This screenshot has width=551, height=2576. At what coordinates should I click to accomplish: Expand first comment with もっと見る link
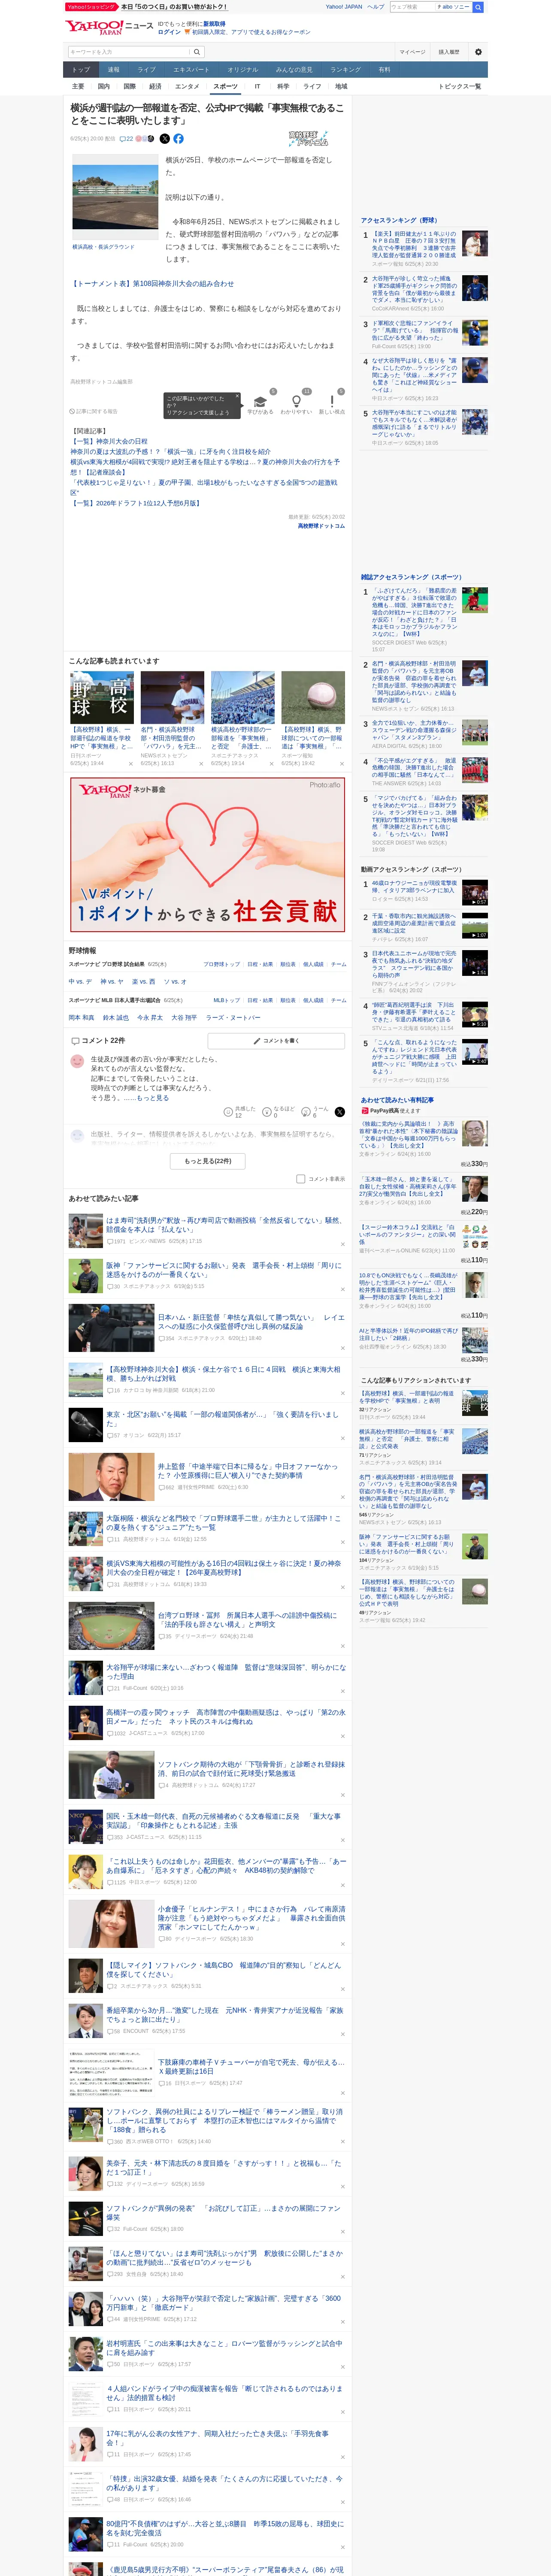[153, 1098]
